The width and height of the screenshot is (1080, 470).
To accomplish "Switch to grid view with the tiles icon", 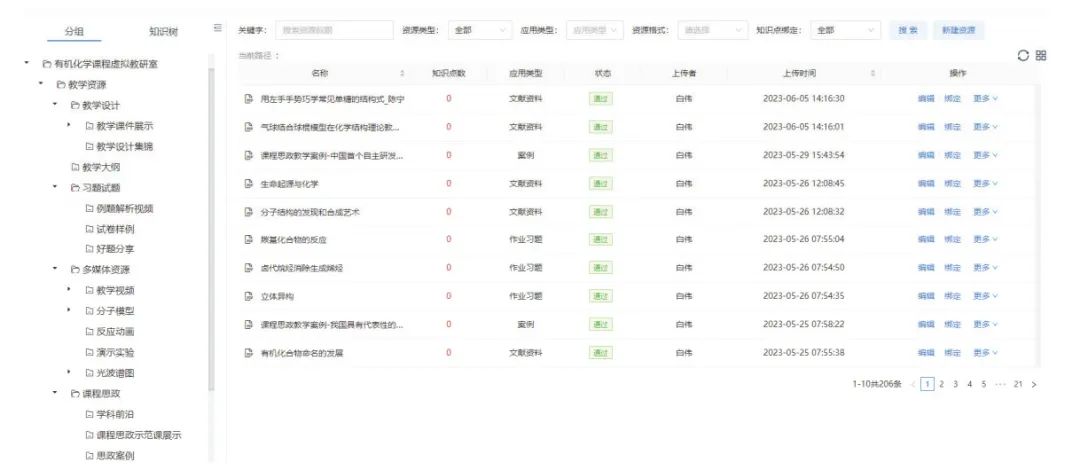I will [x=1041, y=56].
